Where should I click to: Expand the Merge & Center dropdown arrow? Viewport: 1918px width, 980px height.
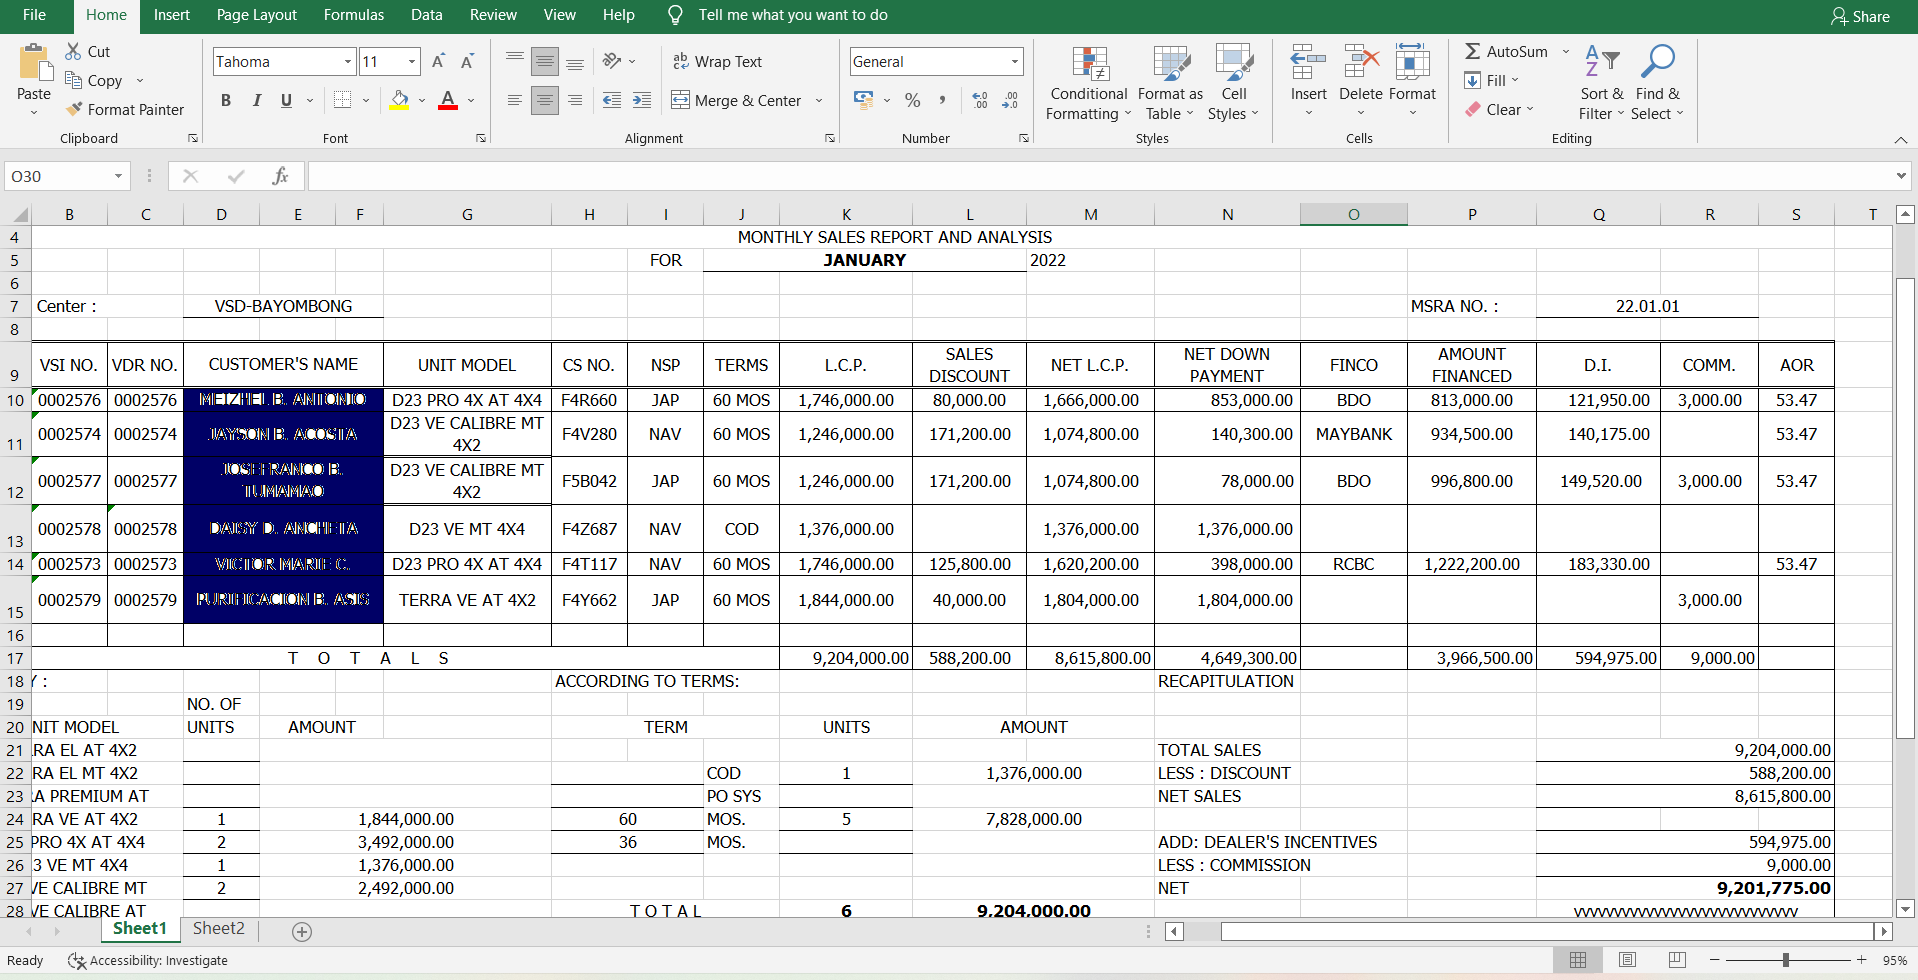click(x=819, y=100)
